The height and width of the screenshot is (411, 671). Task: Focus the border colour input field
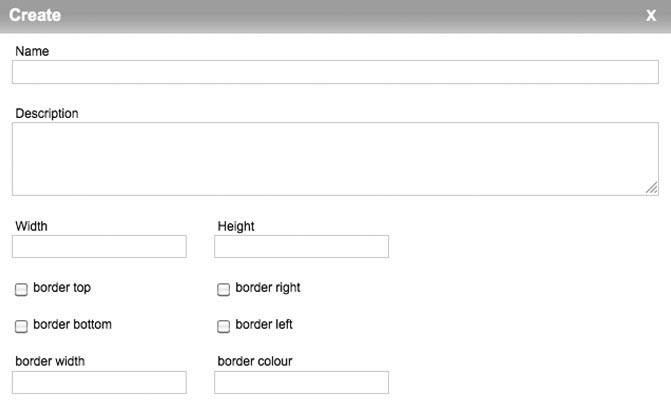[x=301, y=382]
